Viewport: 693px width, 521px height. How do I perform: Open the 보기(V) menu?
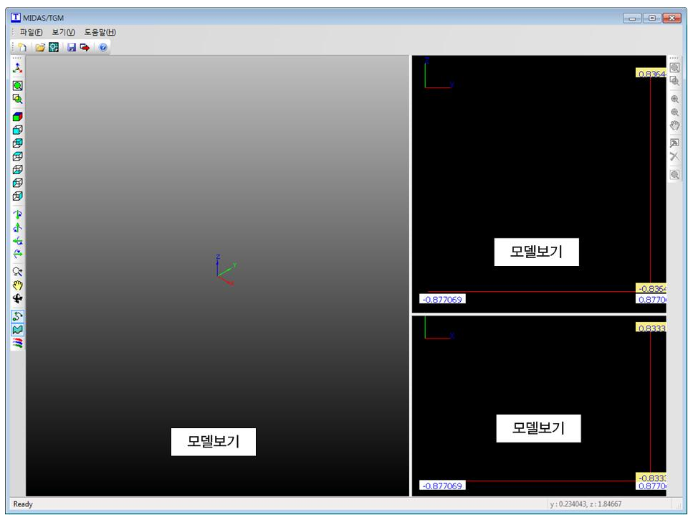[63, 32]
